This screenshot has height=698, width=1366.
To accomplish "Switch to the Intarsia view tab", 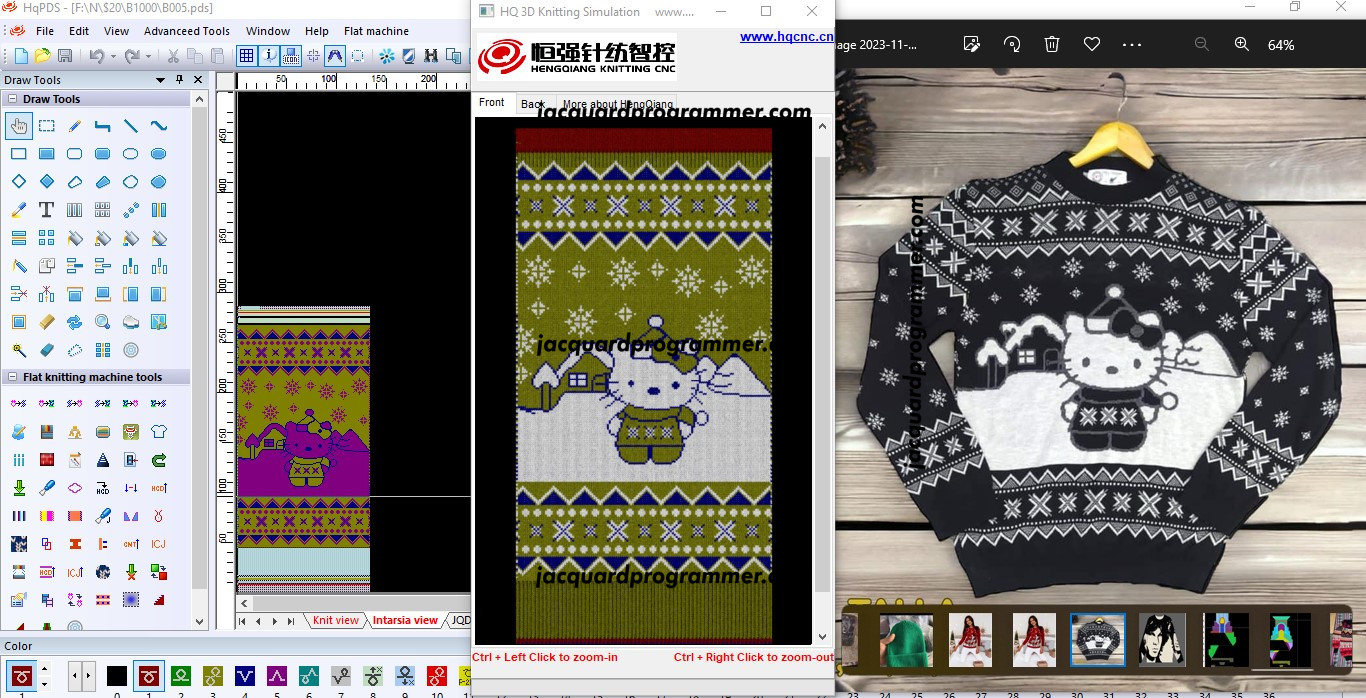I will [x=405, y=620].
